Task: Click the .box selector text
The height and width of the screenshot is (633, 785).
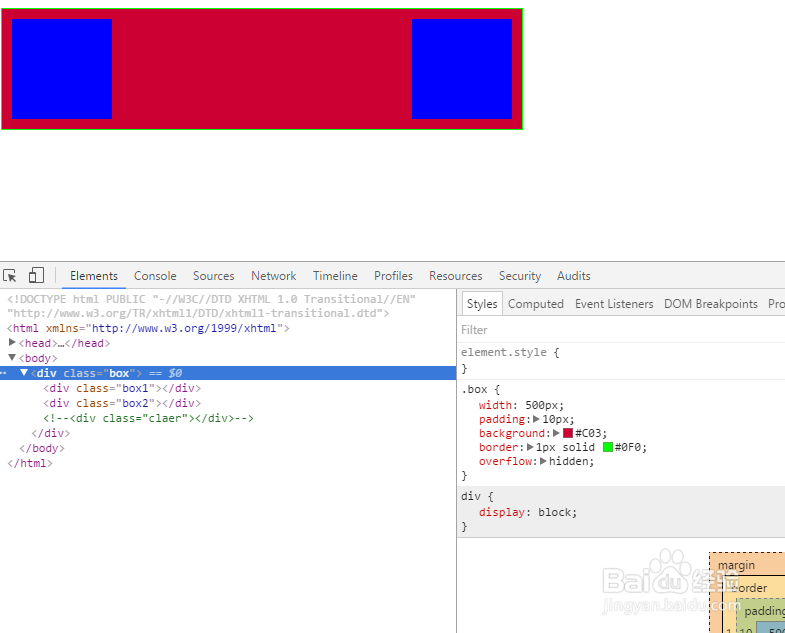Action: 474,389
